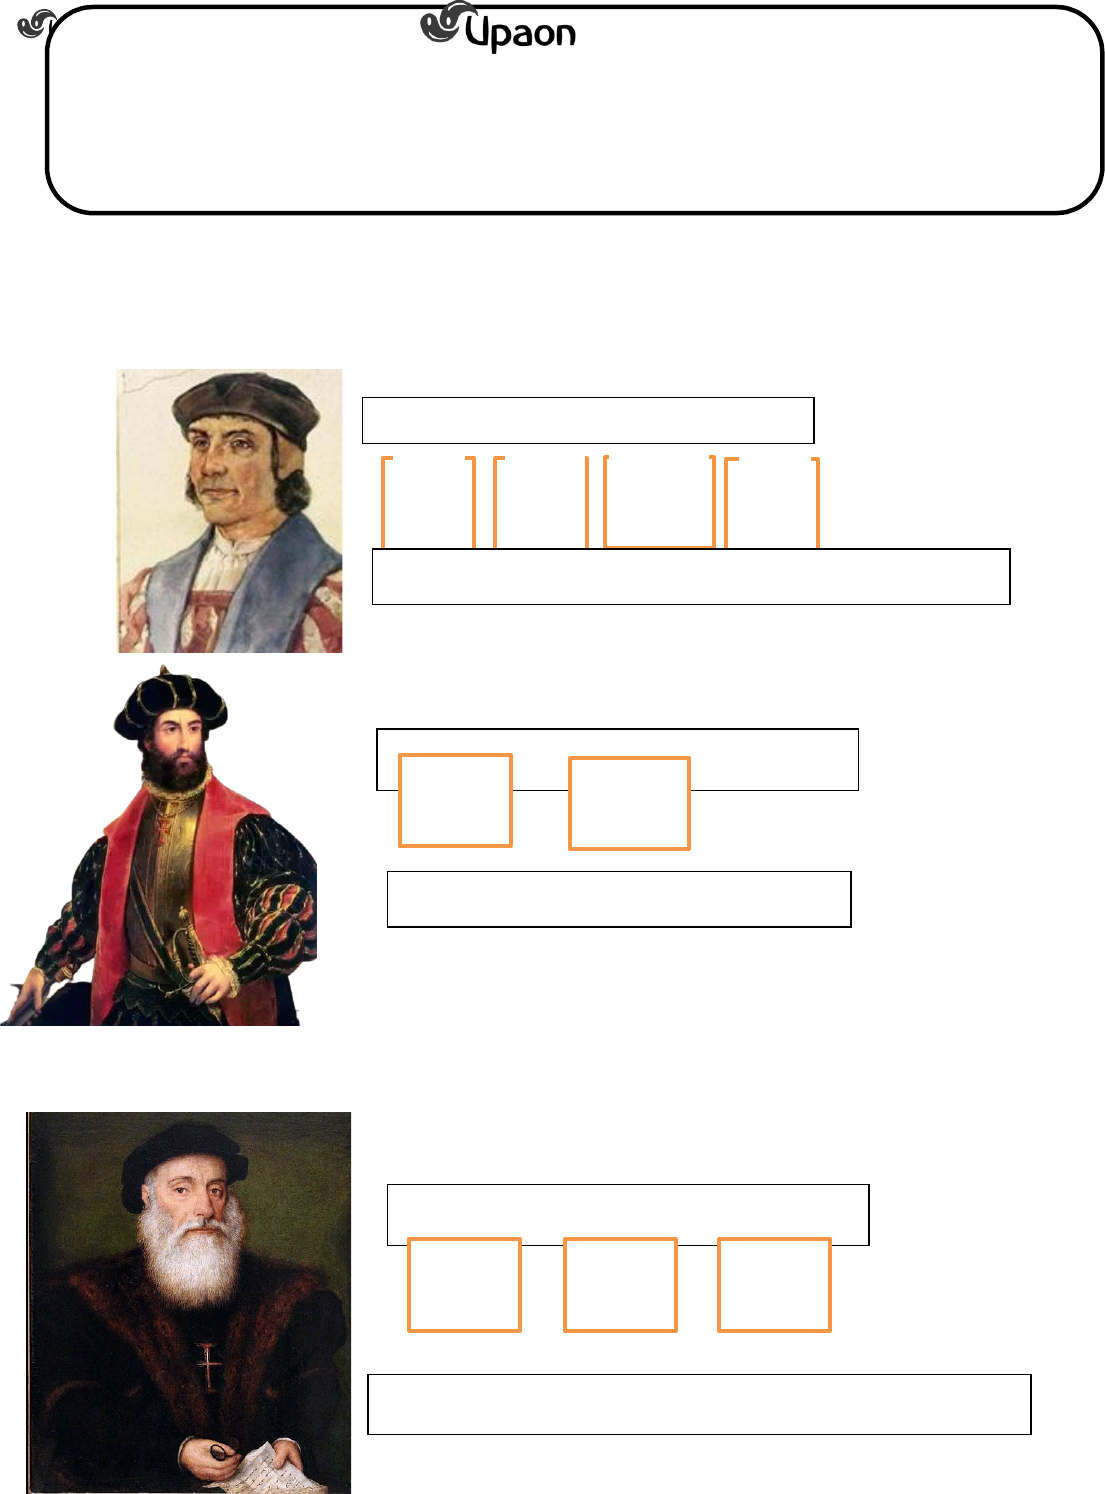Click the left orange square beside red-caped man

point(456,800)
